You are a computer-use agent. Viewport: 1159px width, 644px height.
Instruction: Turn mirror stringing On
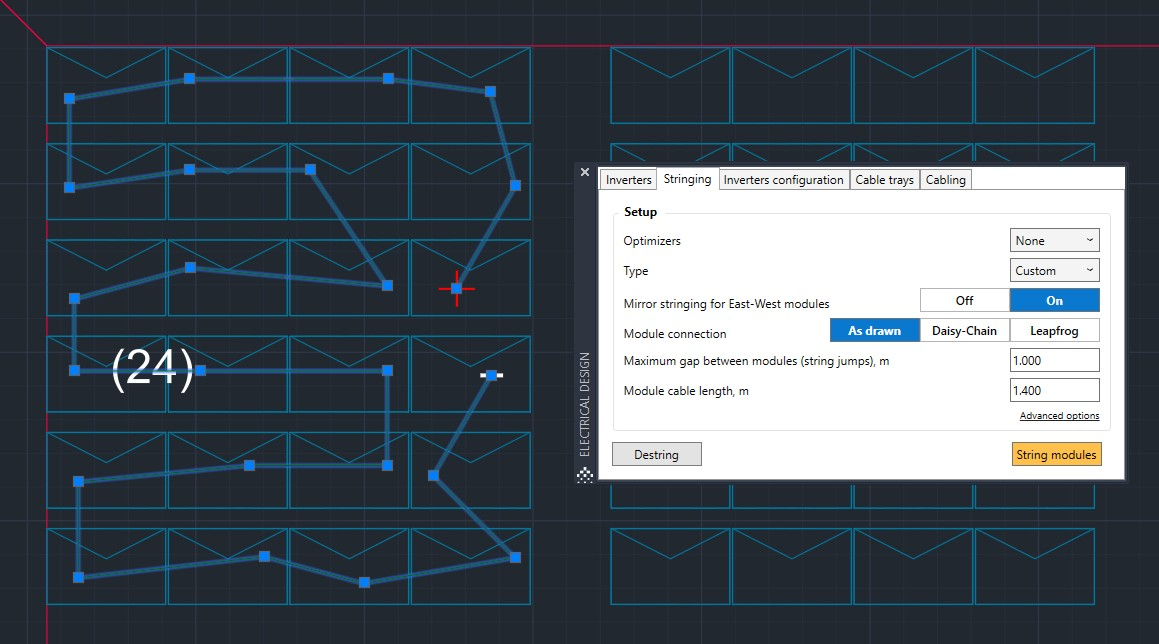pos(1054,300)
